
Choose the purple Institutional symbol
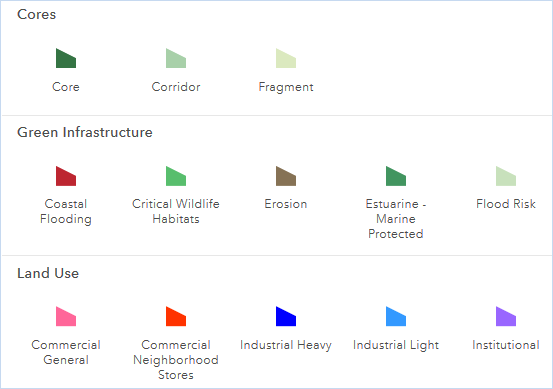[506, 316]
